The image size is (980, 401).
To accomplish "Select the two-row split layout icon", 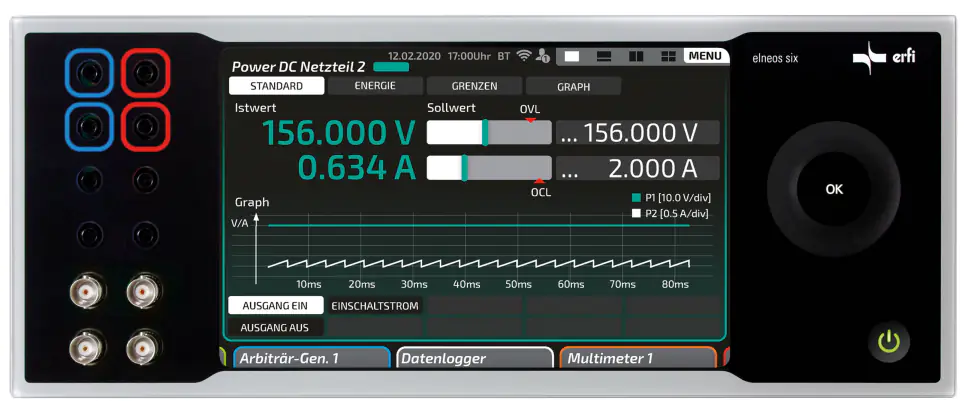I will [x=604, y=56].
